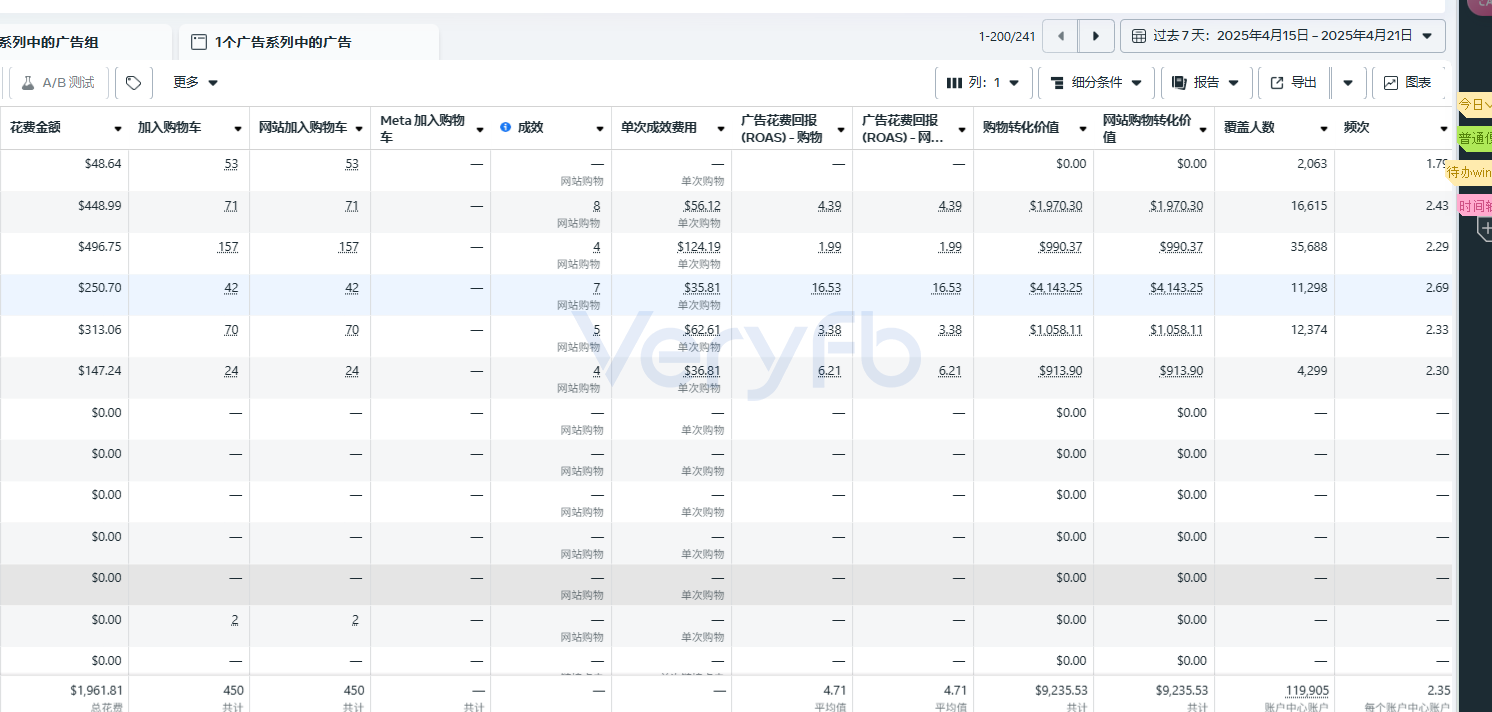
Task: Click total reach link 119,905
Action: pos(1307,690)
